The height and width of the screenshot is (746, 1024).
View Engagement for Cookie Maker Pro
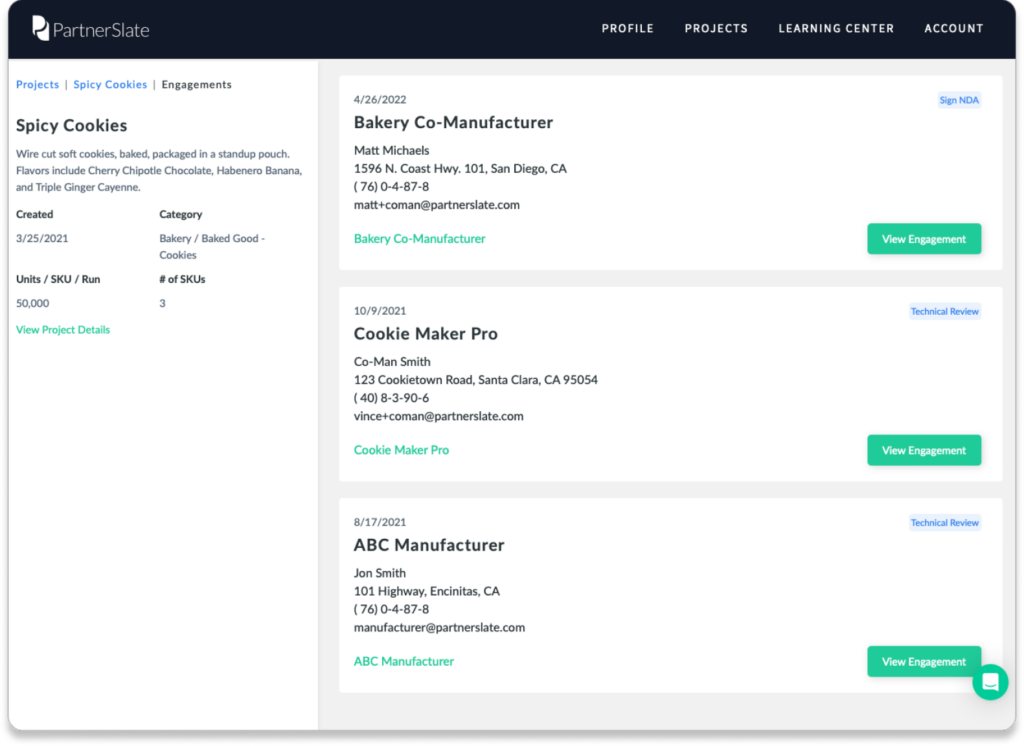point(923,450)
